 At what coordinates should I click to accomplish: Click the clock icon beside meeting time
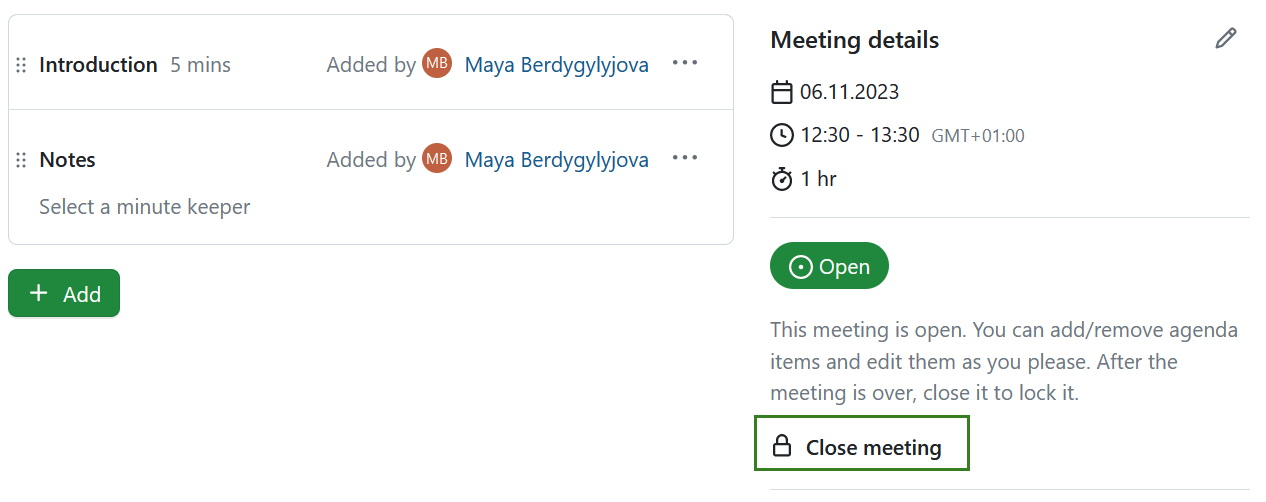(781, 135)
